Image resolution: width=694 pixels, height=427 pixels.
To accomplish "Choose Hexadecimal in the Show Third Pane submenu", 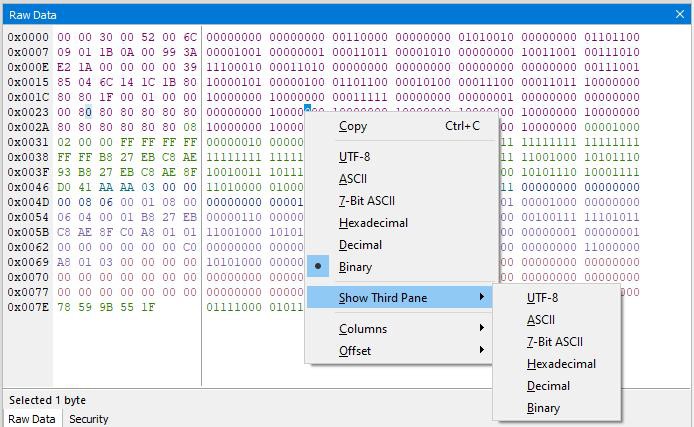I will click(557, 364).
